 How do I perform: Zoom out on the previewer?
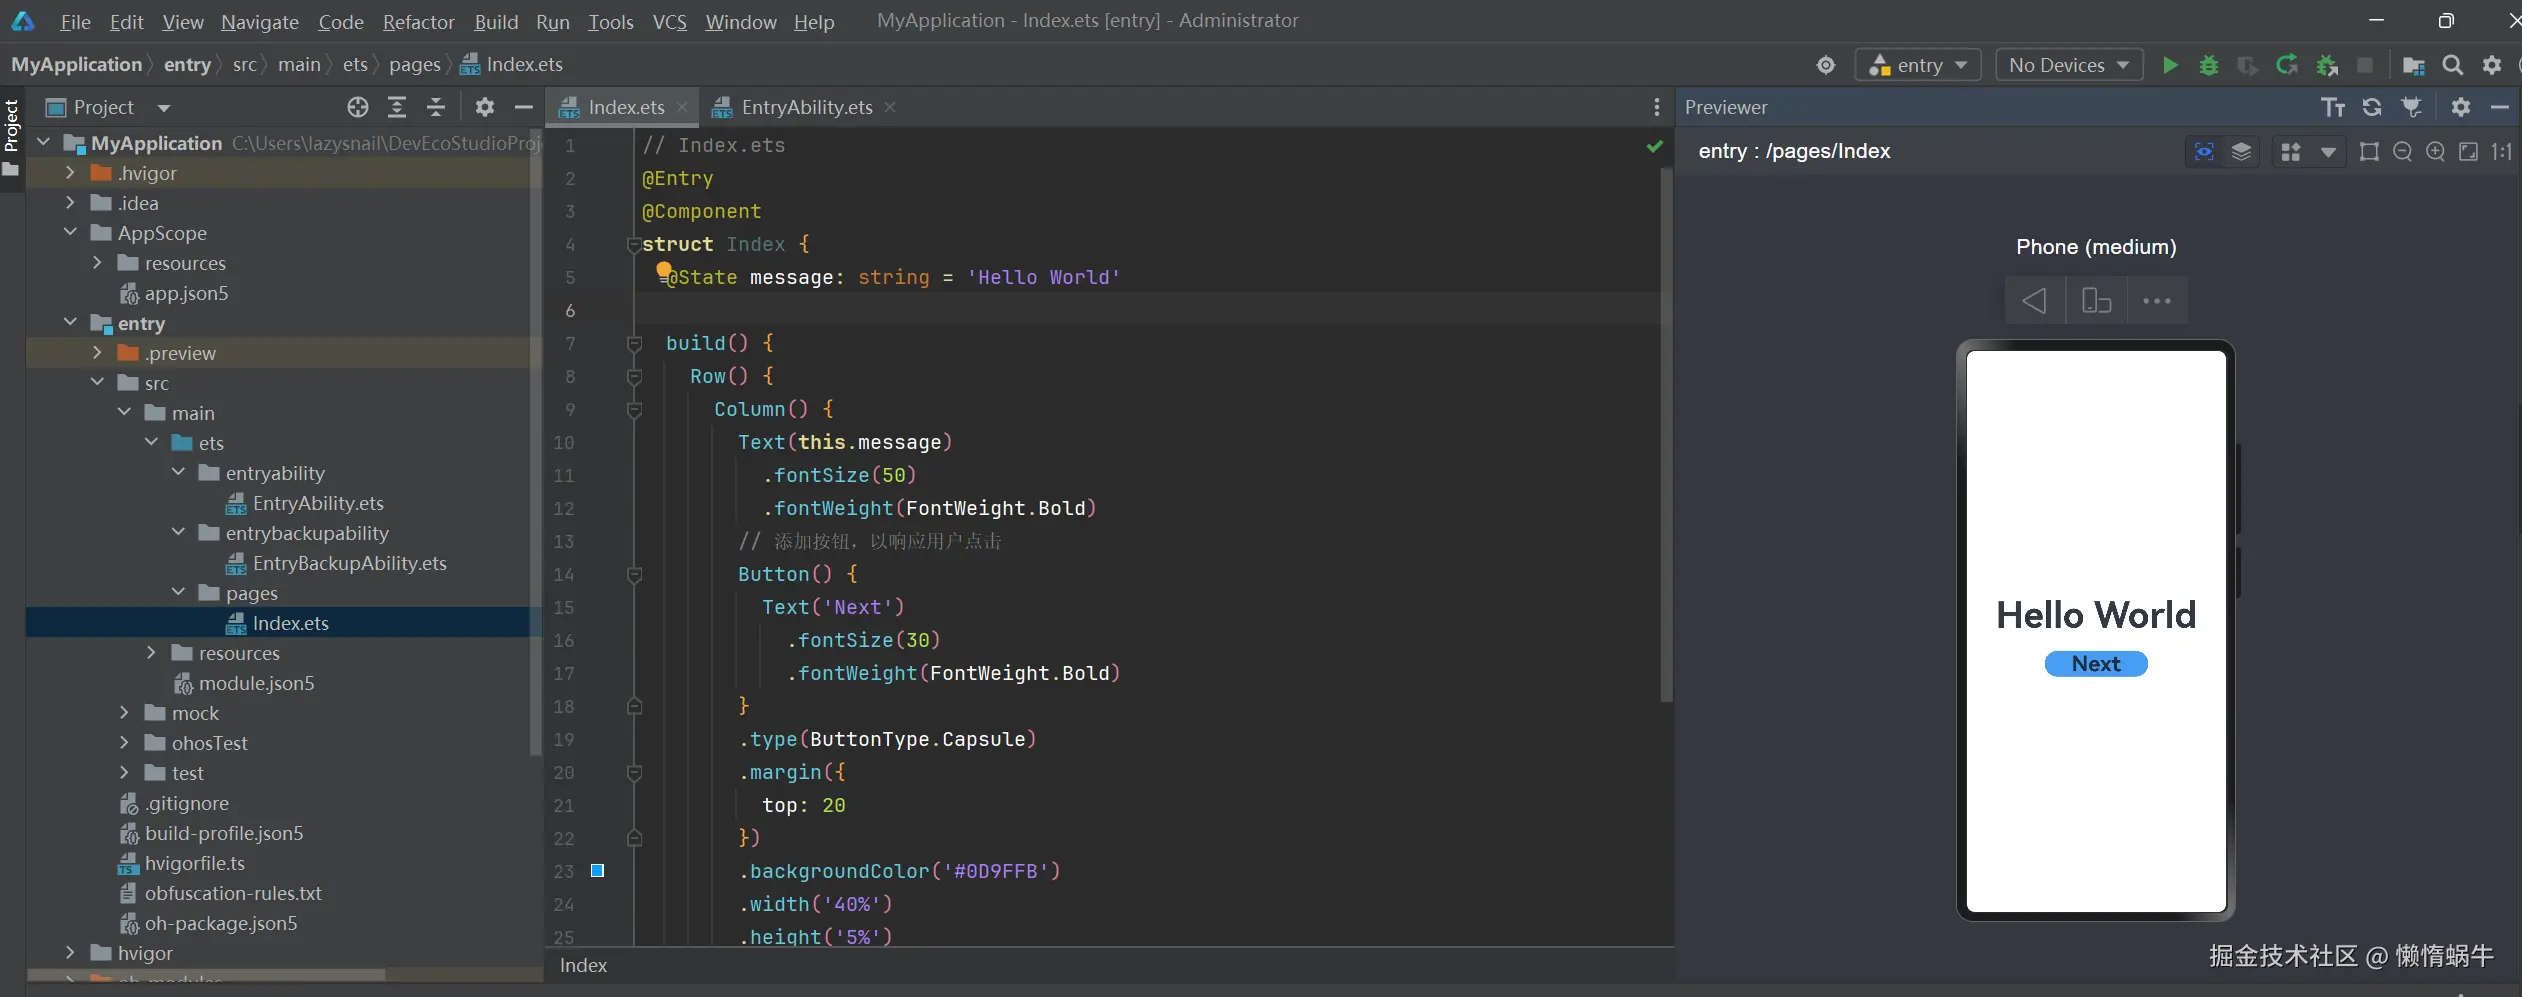tap(2402, 152)
